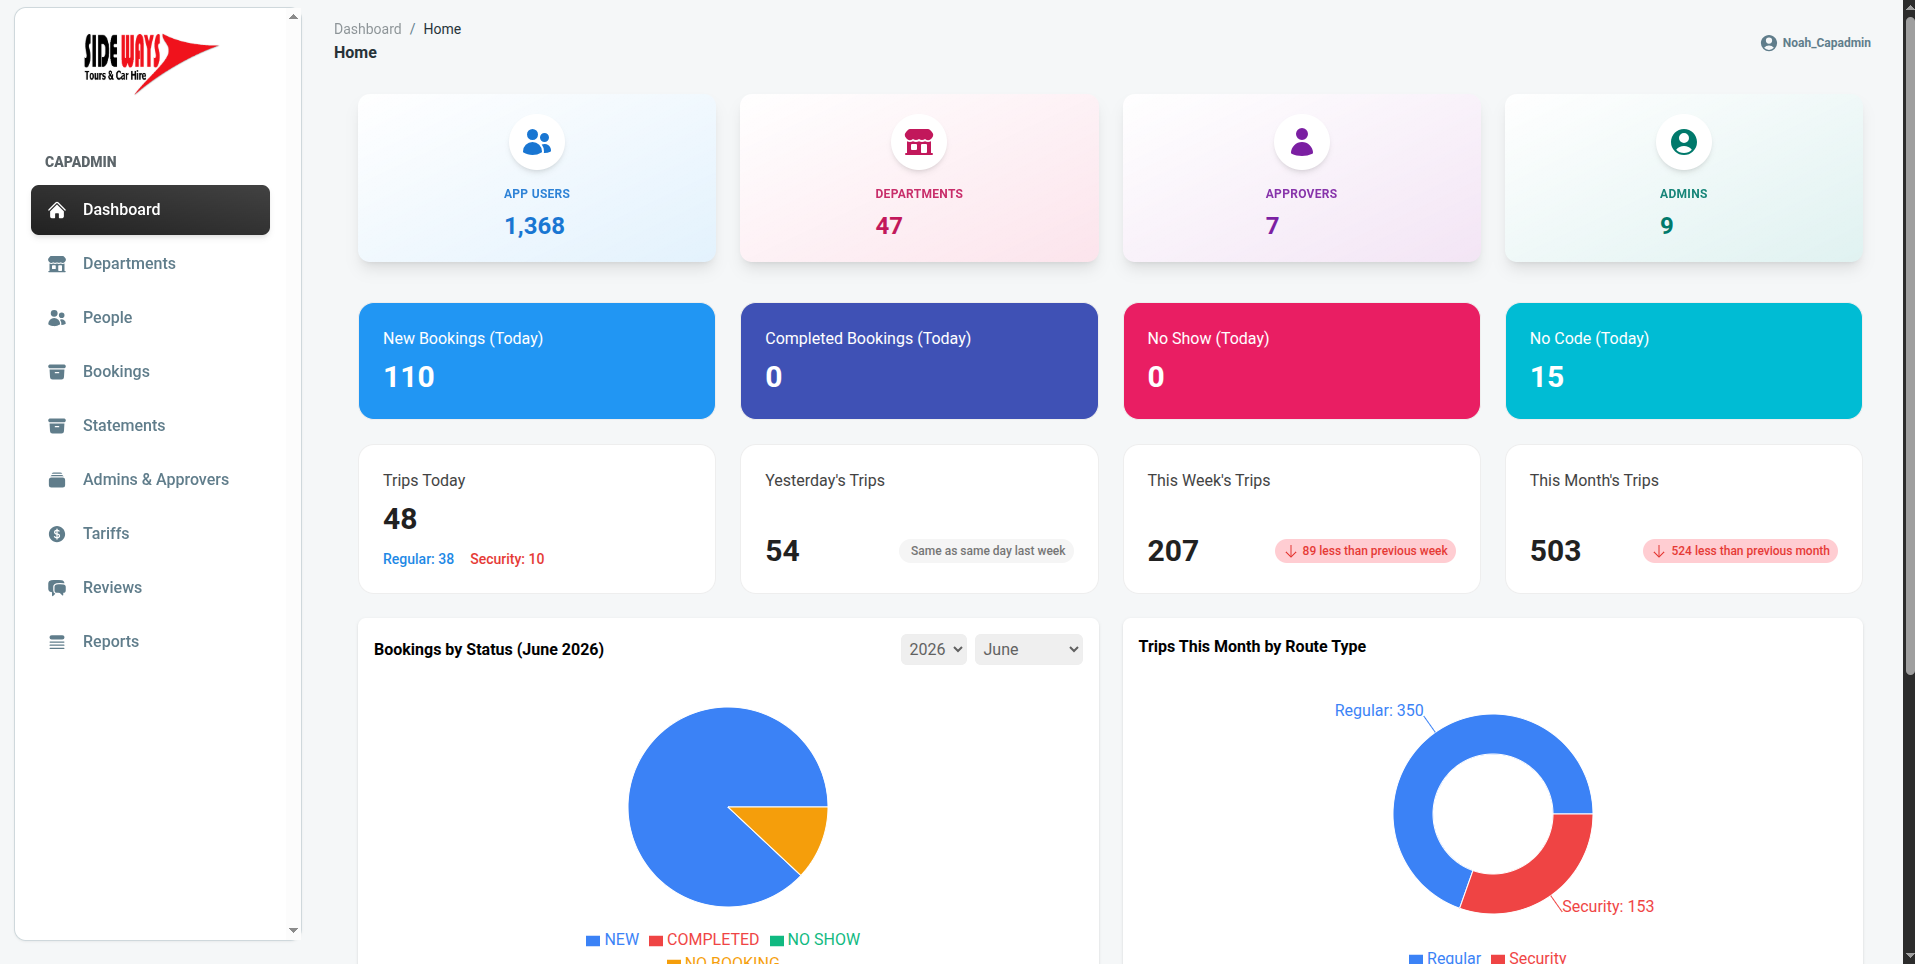Click the Approvers person icon
This screenshot has height=964, width=1915.
pos(1301,142)
